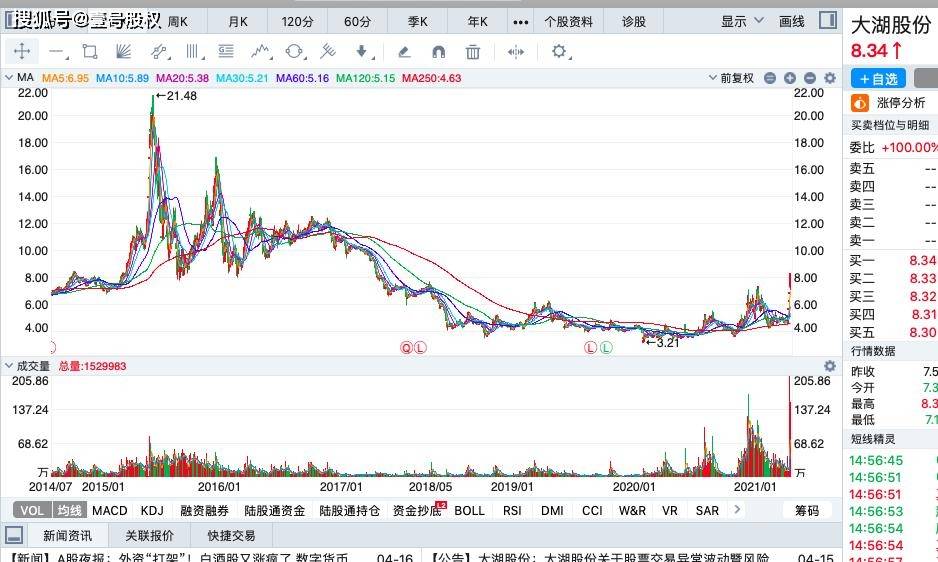Open the 筹码 chip distribution button
938x562 pixels.
[807, 511]
